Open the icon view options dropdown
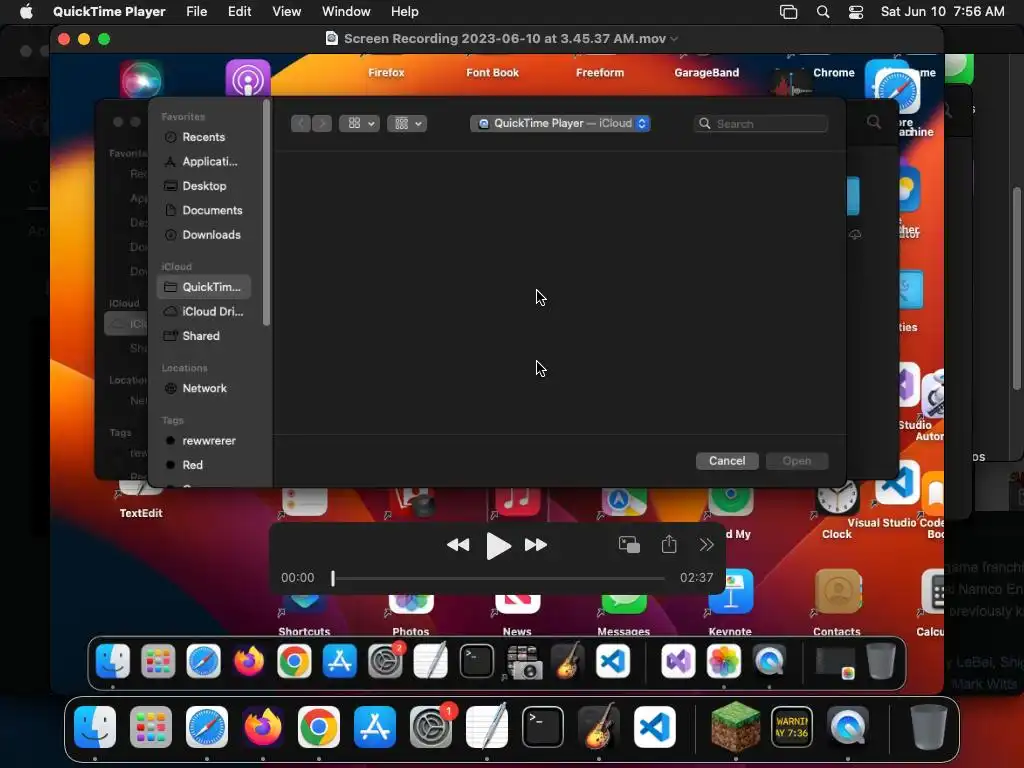 (x=359, y=123)
